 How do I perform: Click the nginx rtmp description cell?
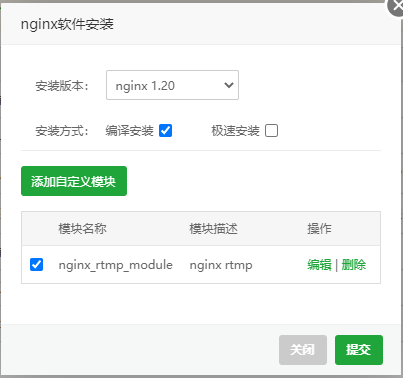click(221, 265)
